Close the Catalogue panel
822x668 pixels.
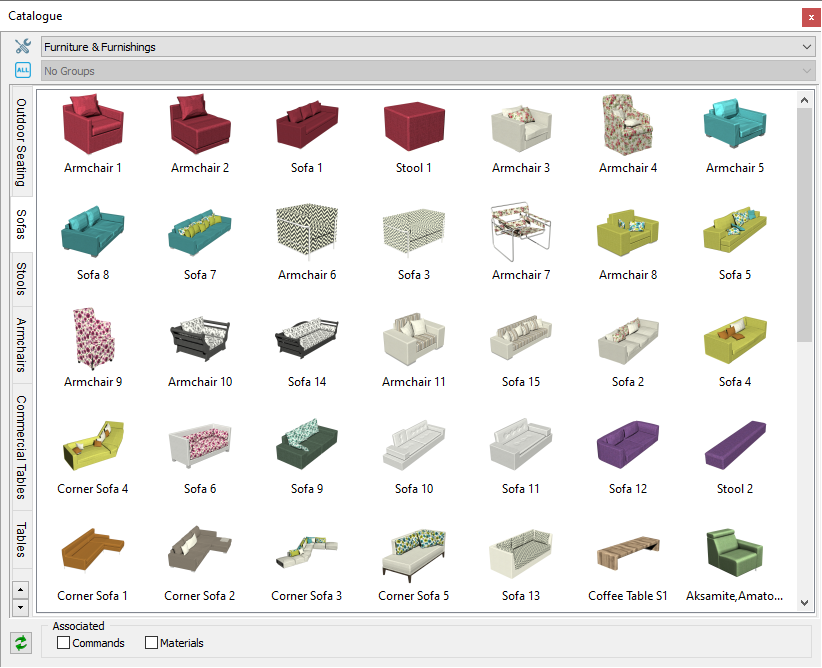pyautogui.click(x=811, y=17)
